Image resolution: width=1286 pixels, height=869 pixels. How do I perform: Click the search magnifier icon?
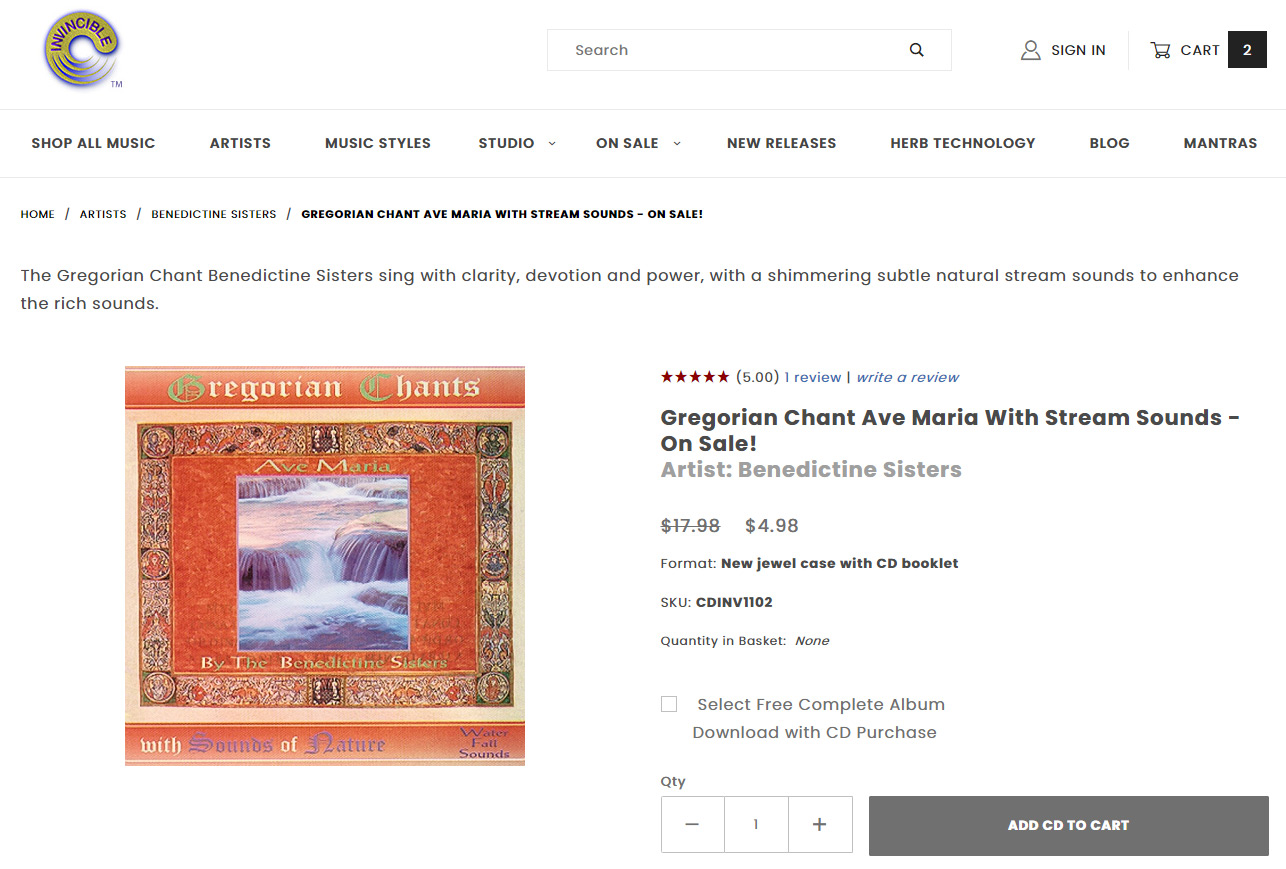pos(916,50)
